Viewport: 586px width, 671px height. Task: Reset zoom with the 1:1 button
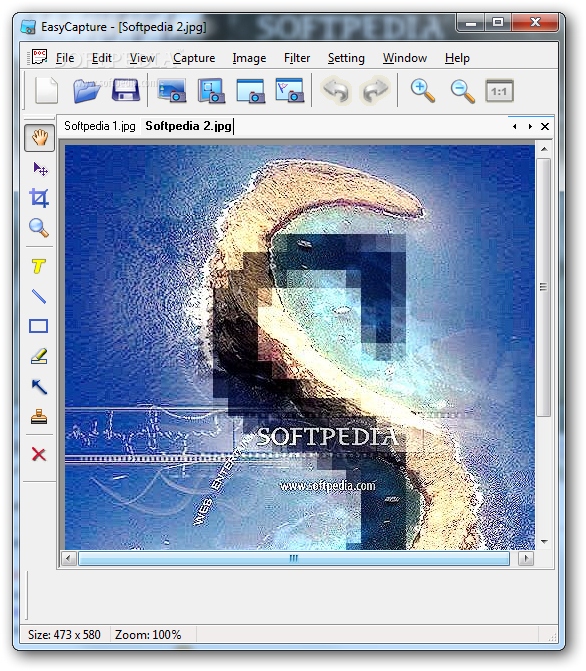(500, 91)
